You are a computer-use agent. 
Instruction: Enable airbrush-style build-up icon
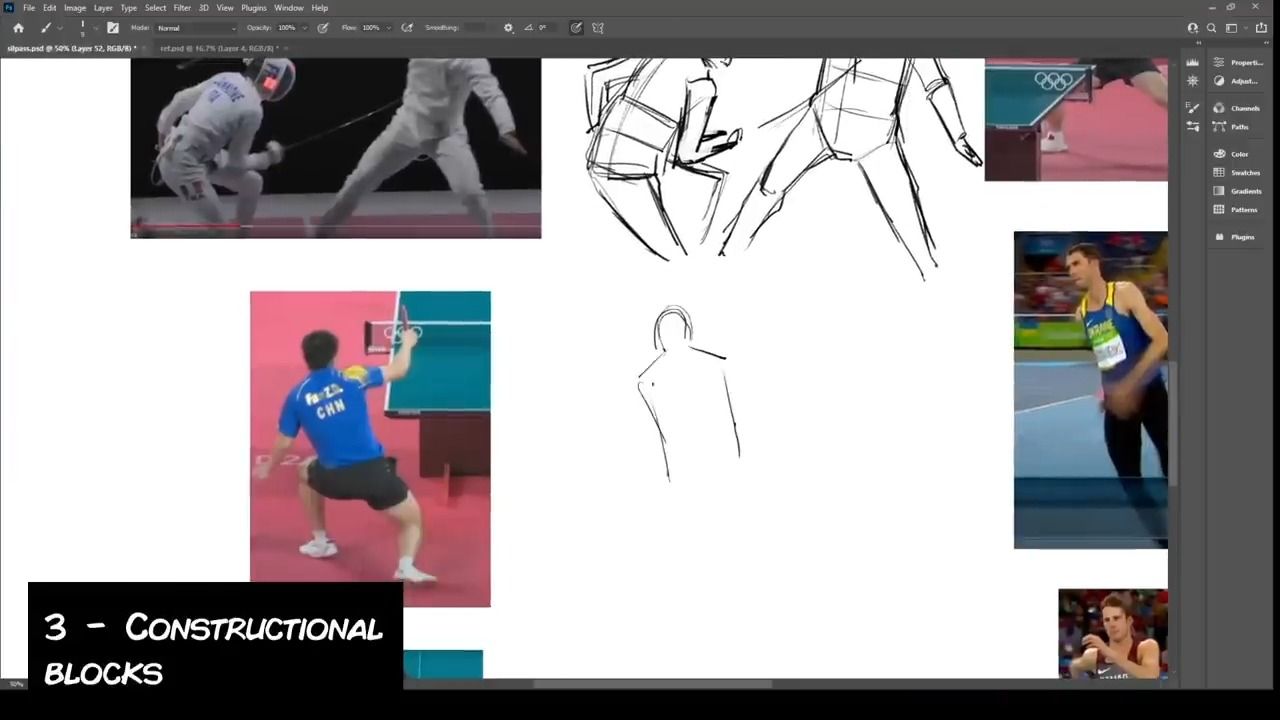(407, 28)
